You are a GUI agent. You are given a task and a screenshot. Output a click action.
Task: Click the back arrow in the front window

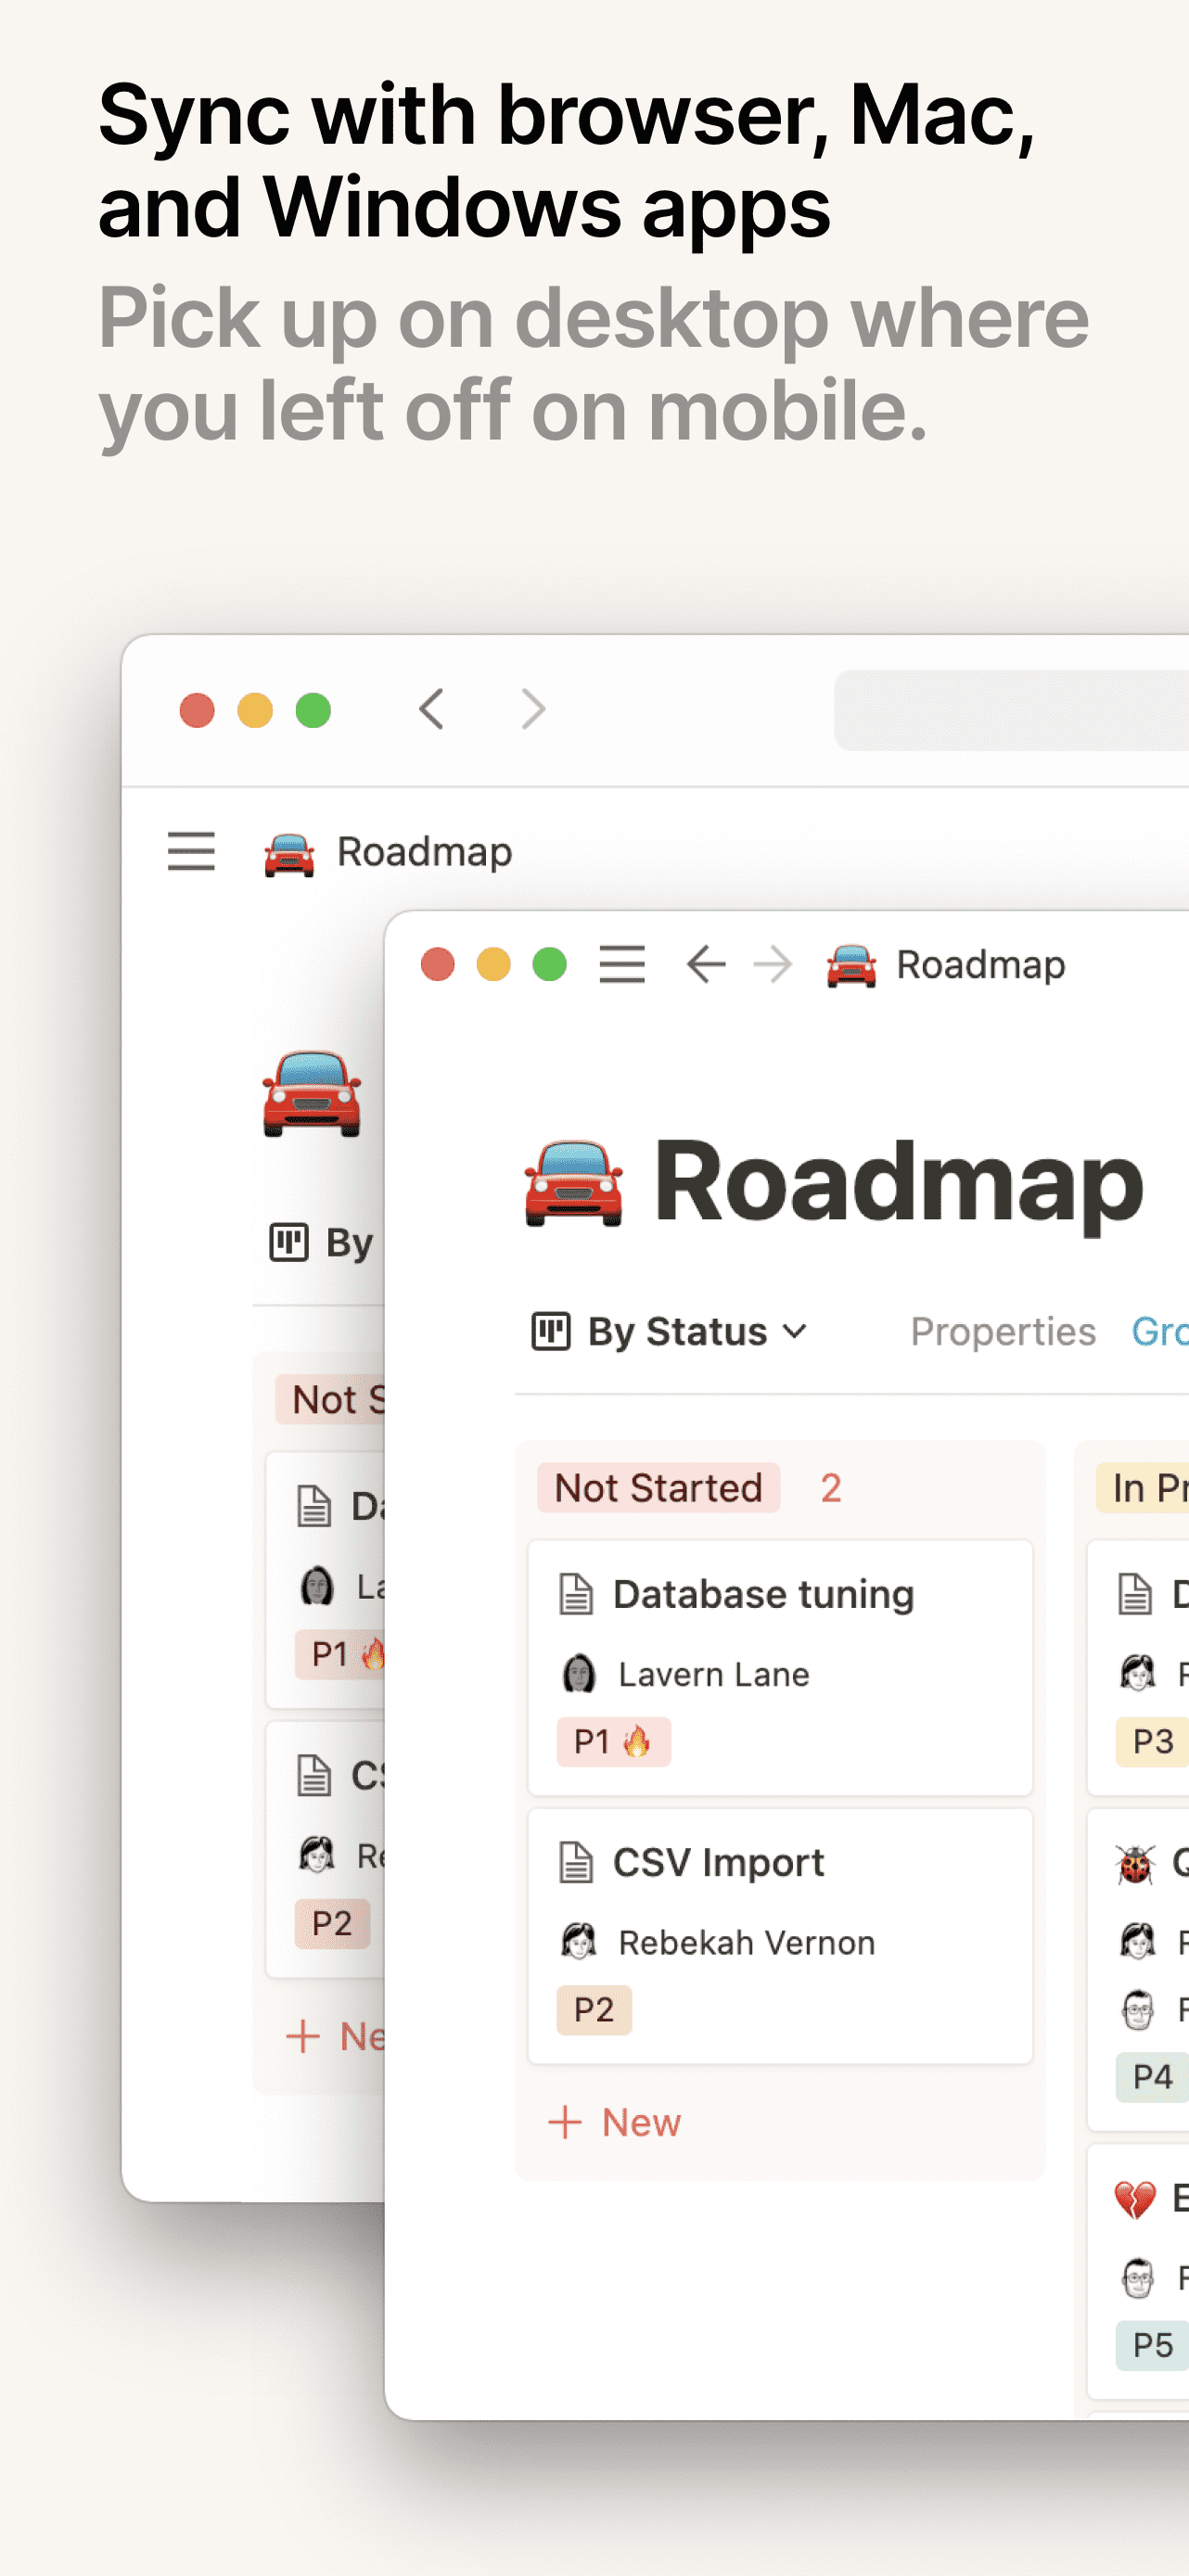[706, 965]
